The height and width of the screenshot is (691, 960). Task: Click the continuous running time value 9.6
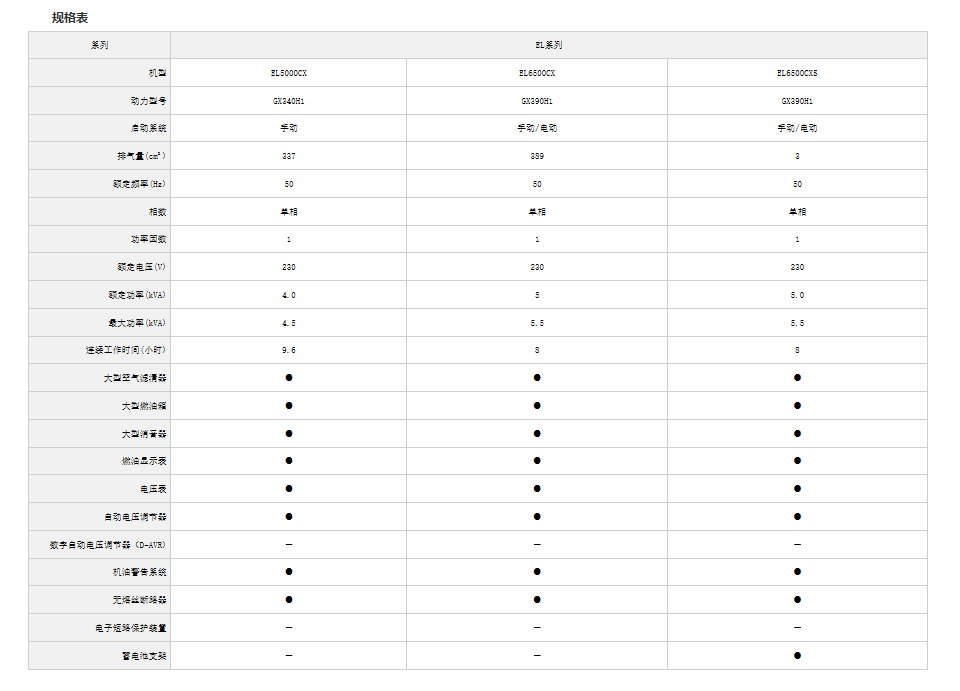[289, 350]
